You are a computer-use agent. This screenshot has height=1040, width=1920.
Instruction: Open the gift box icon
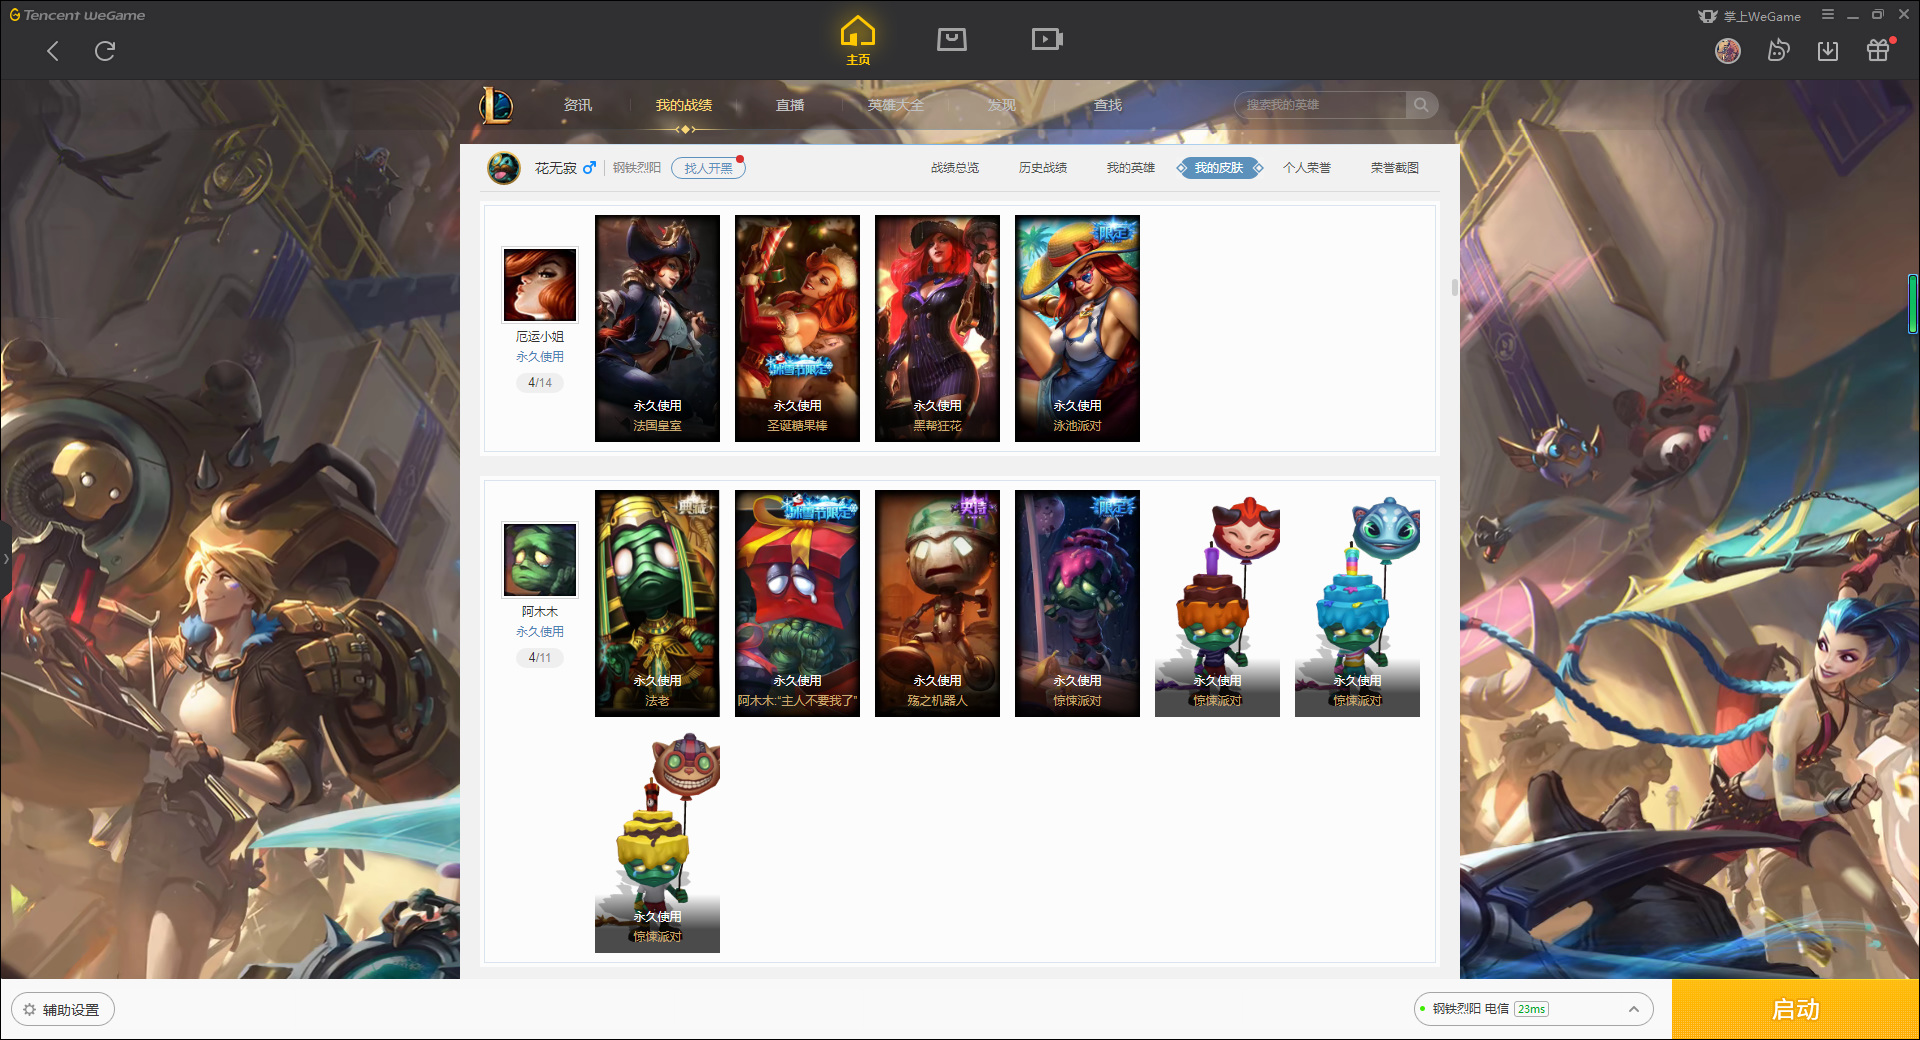click(1878, 51)
